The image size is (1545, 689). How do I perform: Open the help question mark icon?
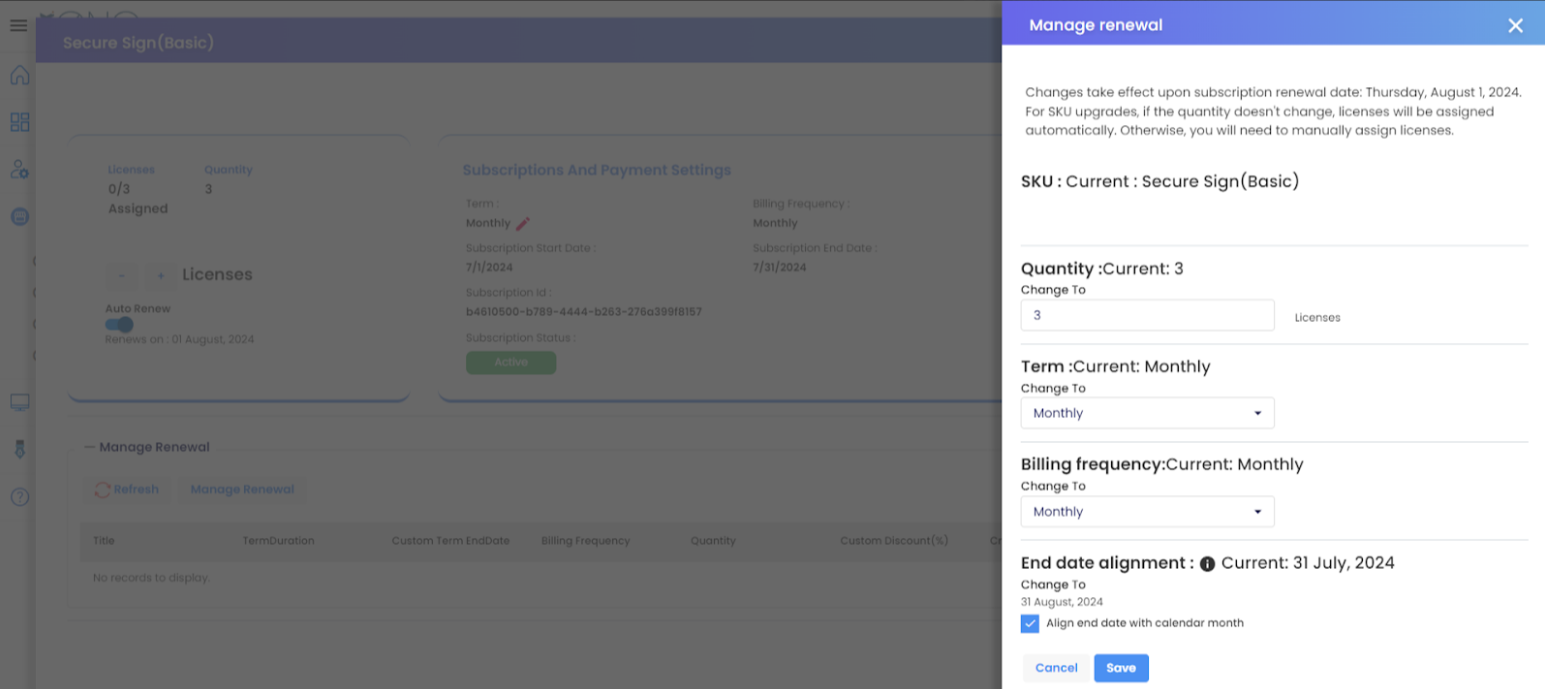pyautogui.click(x=19, y=497)
